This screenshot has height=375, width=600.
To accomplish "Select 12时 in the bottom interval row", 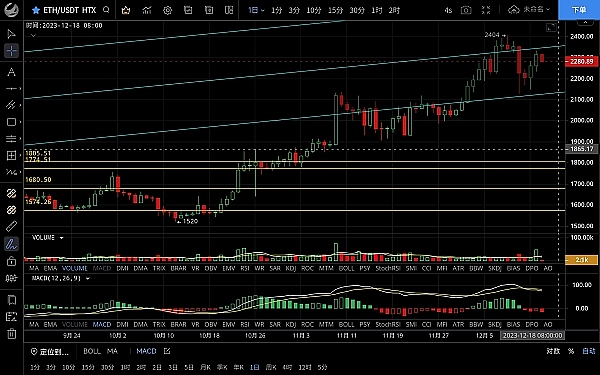I will click(x=305, y=367).
